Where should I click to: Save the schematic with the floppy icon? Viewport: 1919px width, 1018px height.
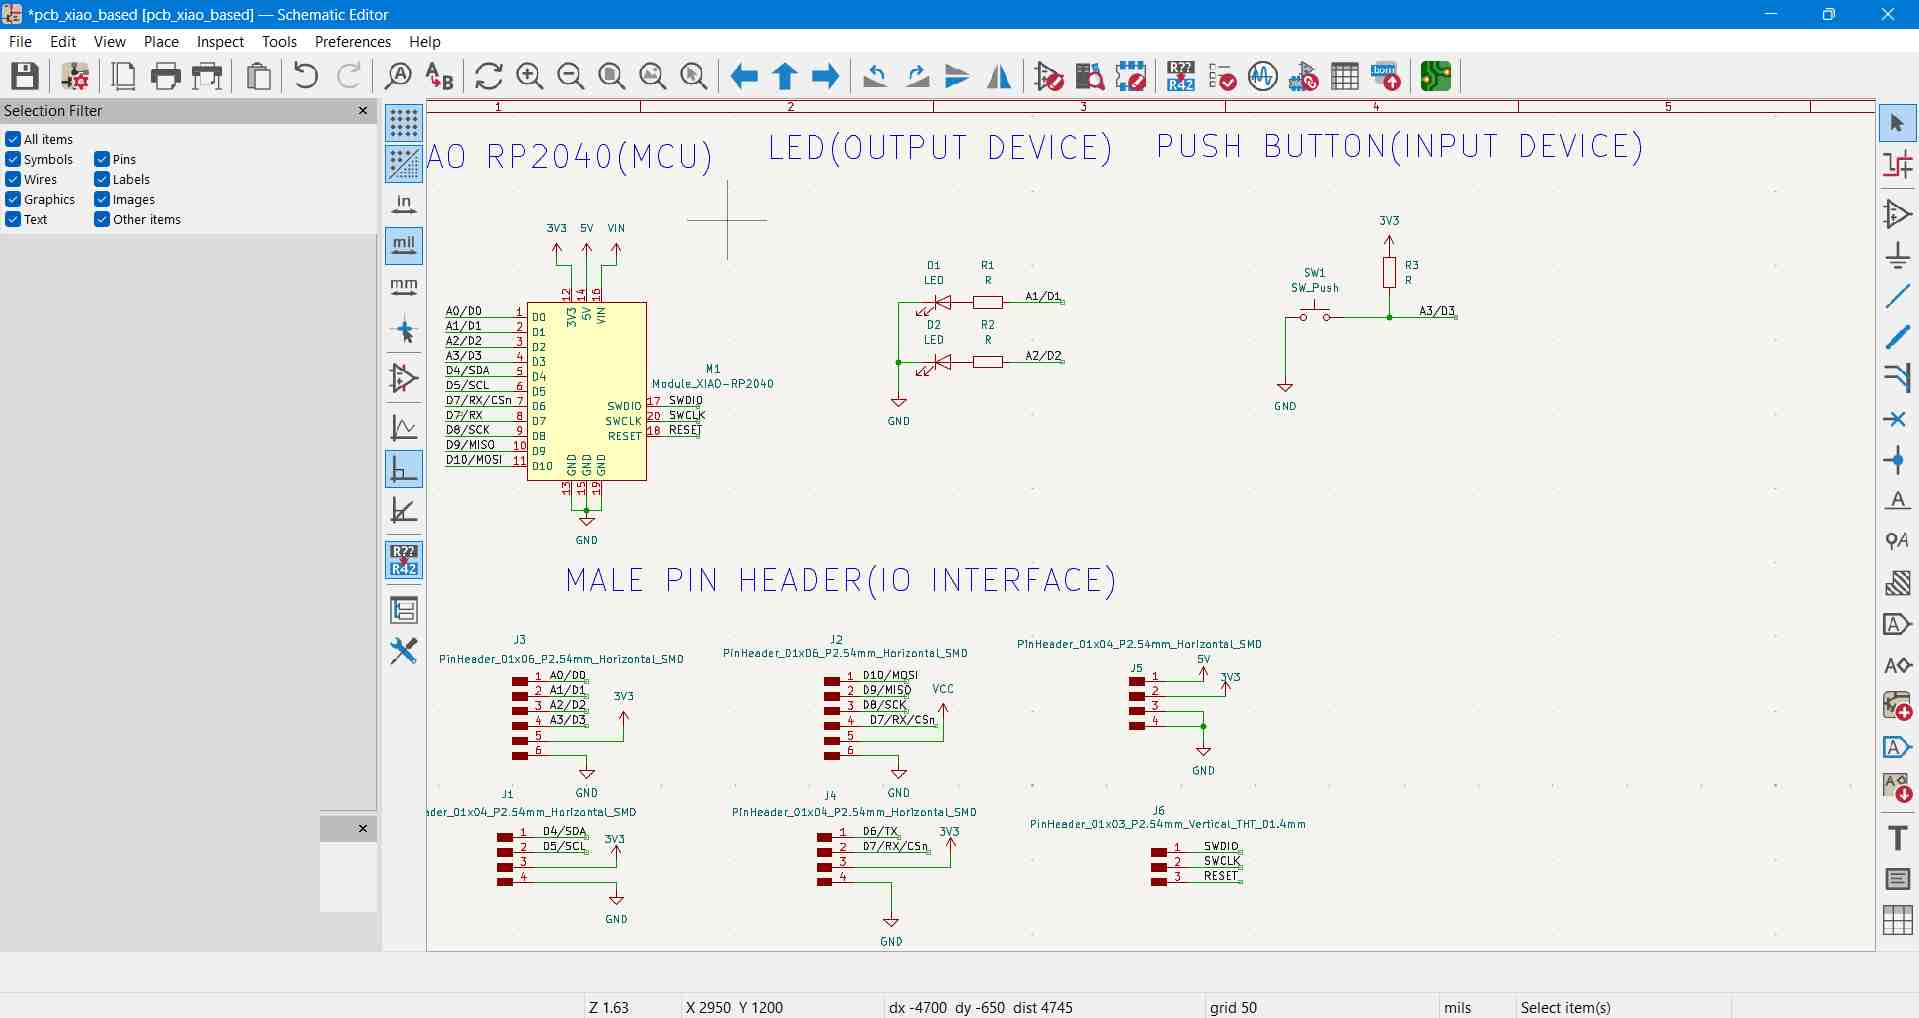(25, 76)
